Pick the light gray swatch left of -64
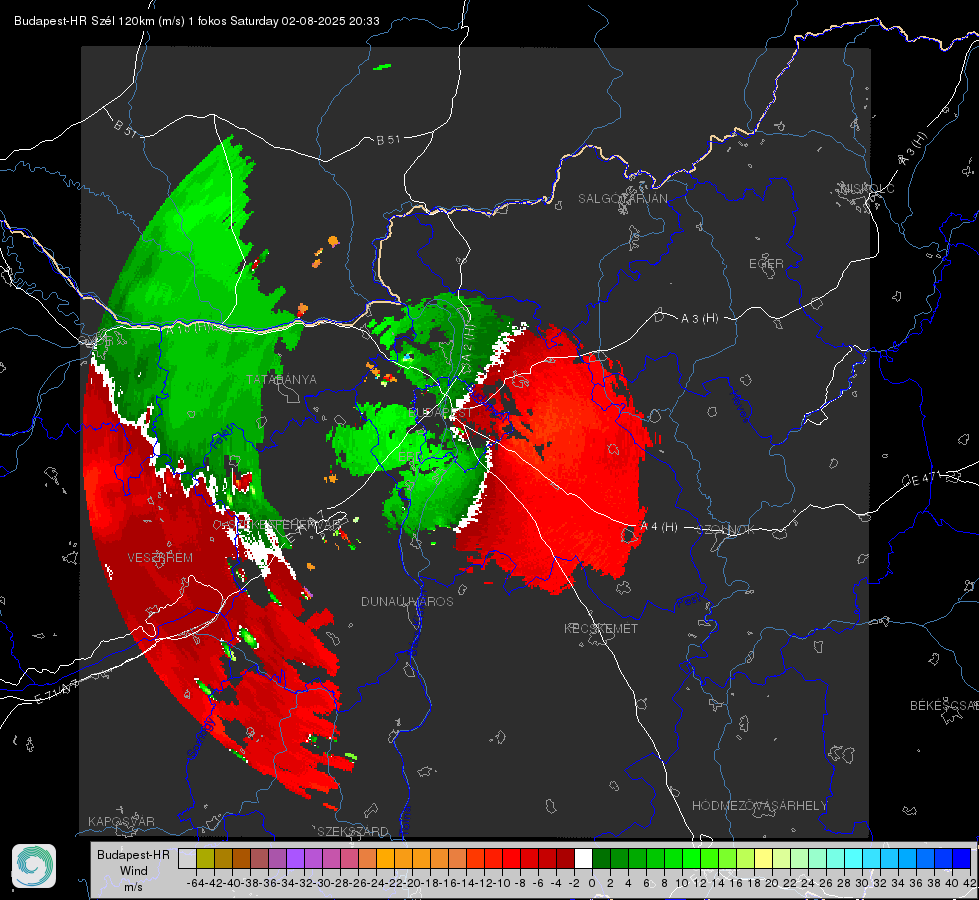 point(187,858)
